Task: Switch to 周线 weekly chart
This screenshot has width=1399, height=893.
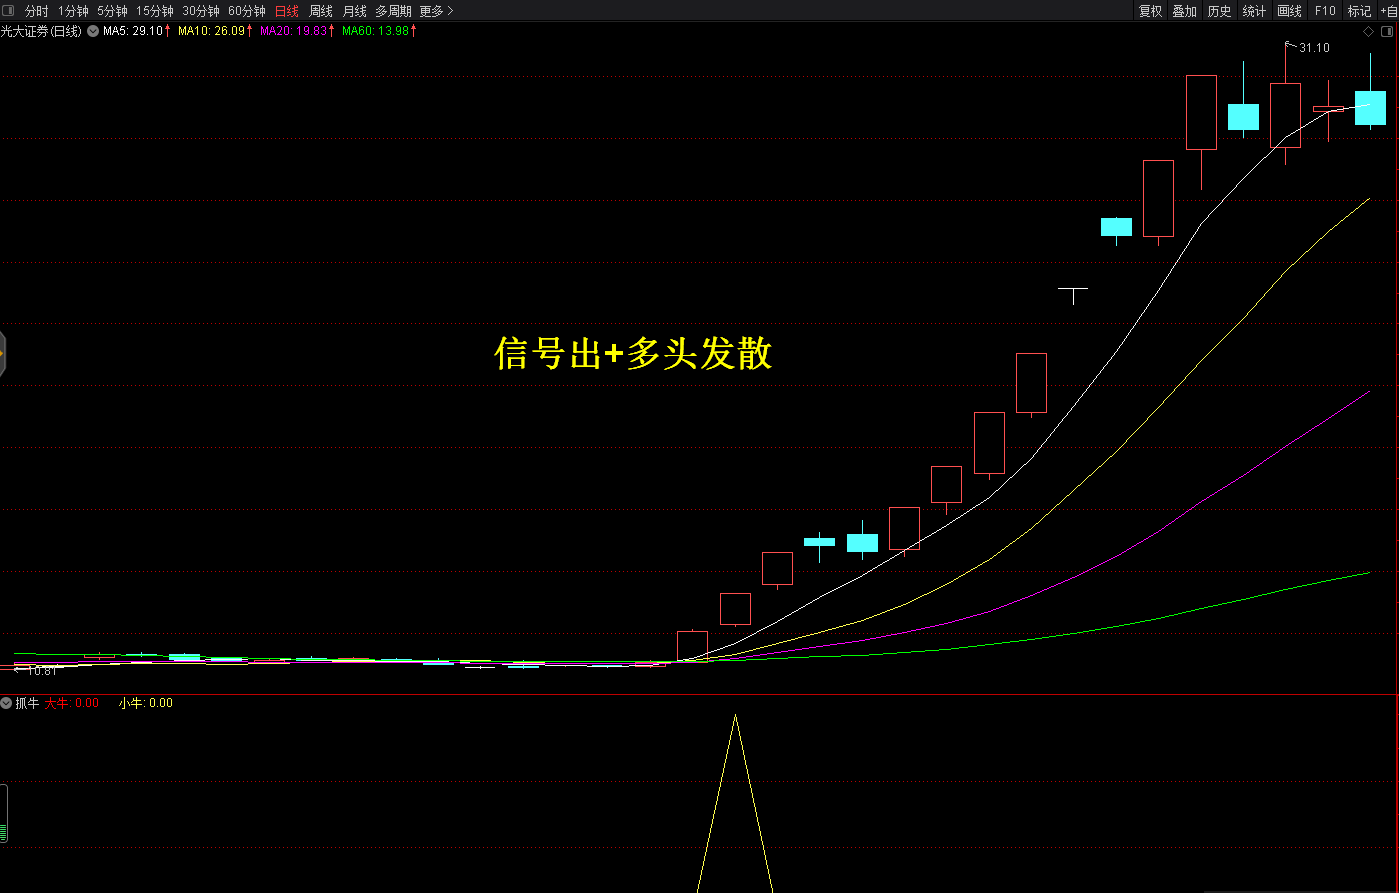Action: 321,11
